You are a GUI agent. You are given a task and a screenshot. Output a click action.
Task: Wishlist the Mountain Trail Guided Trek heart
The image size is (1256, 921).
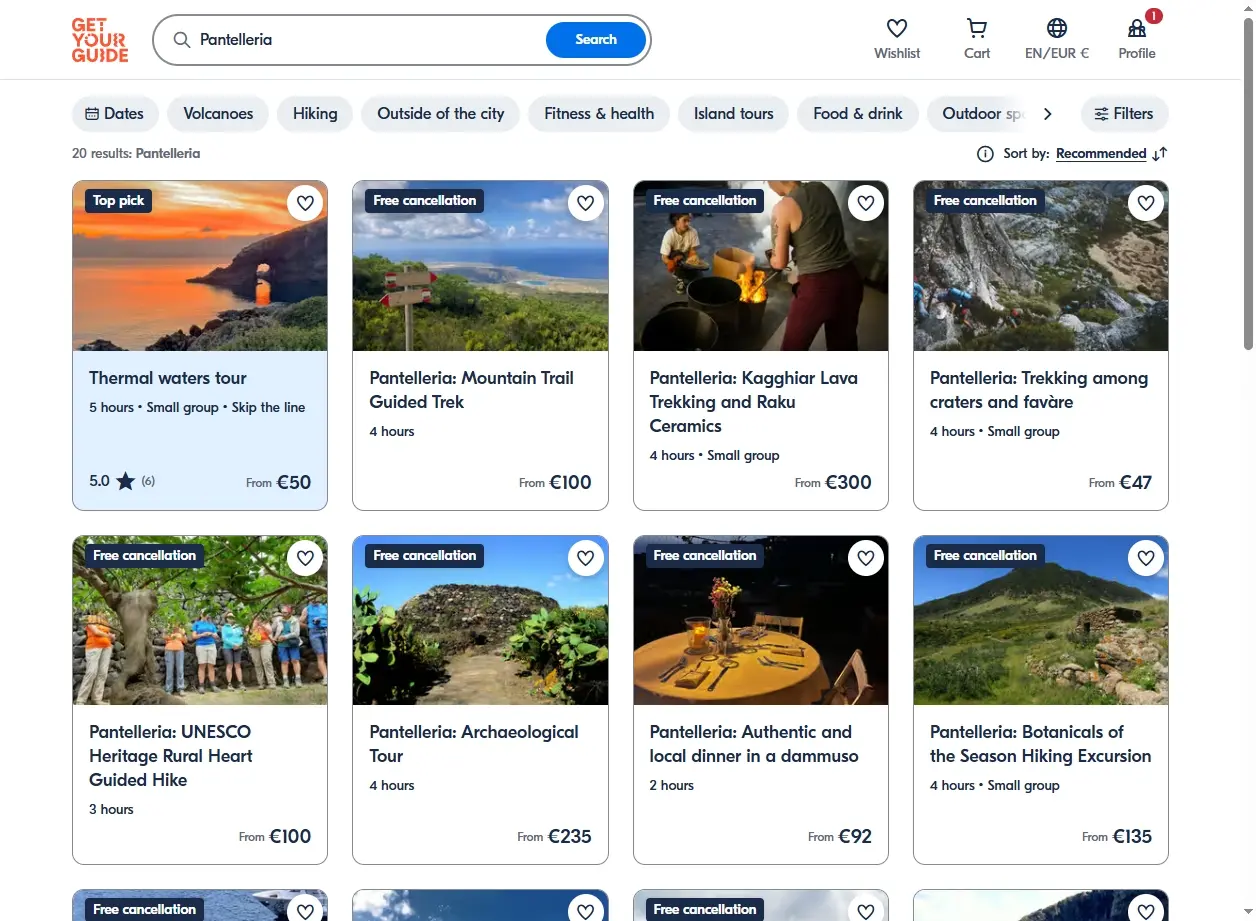[586, 203]
